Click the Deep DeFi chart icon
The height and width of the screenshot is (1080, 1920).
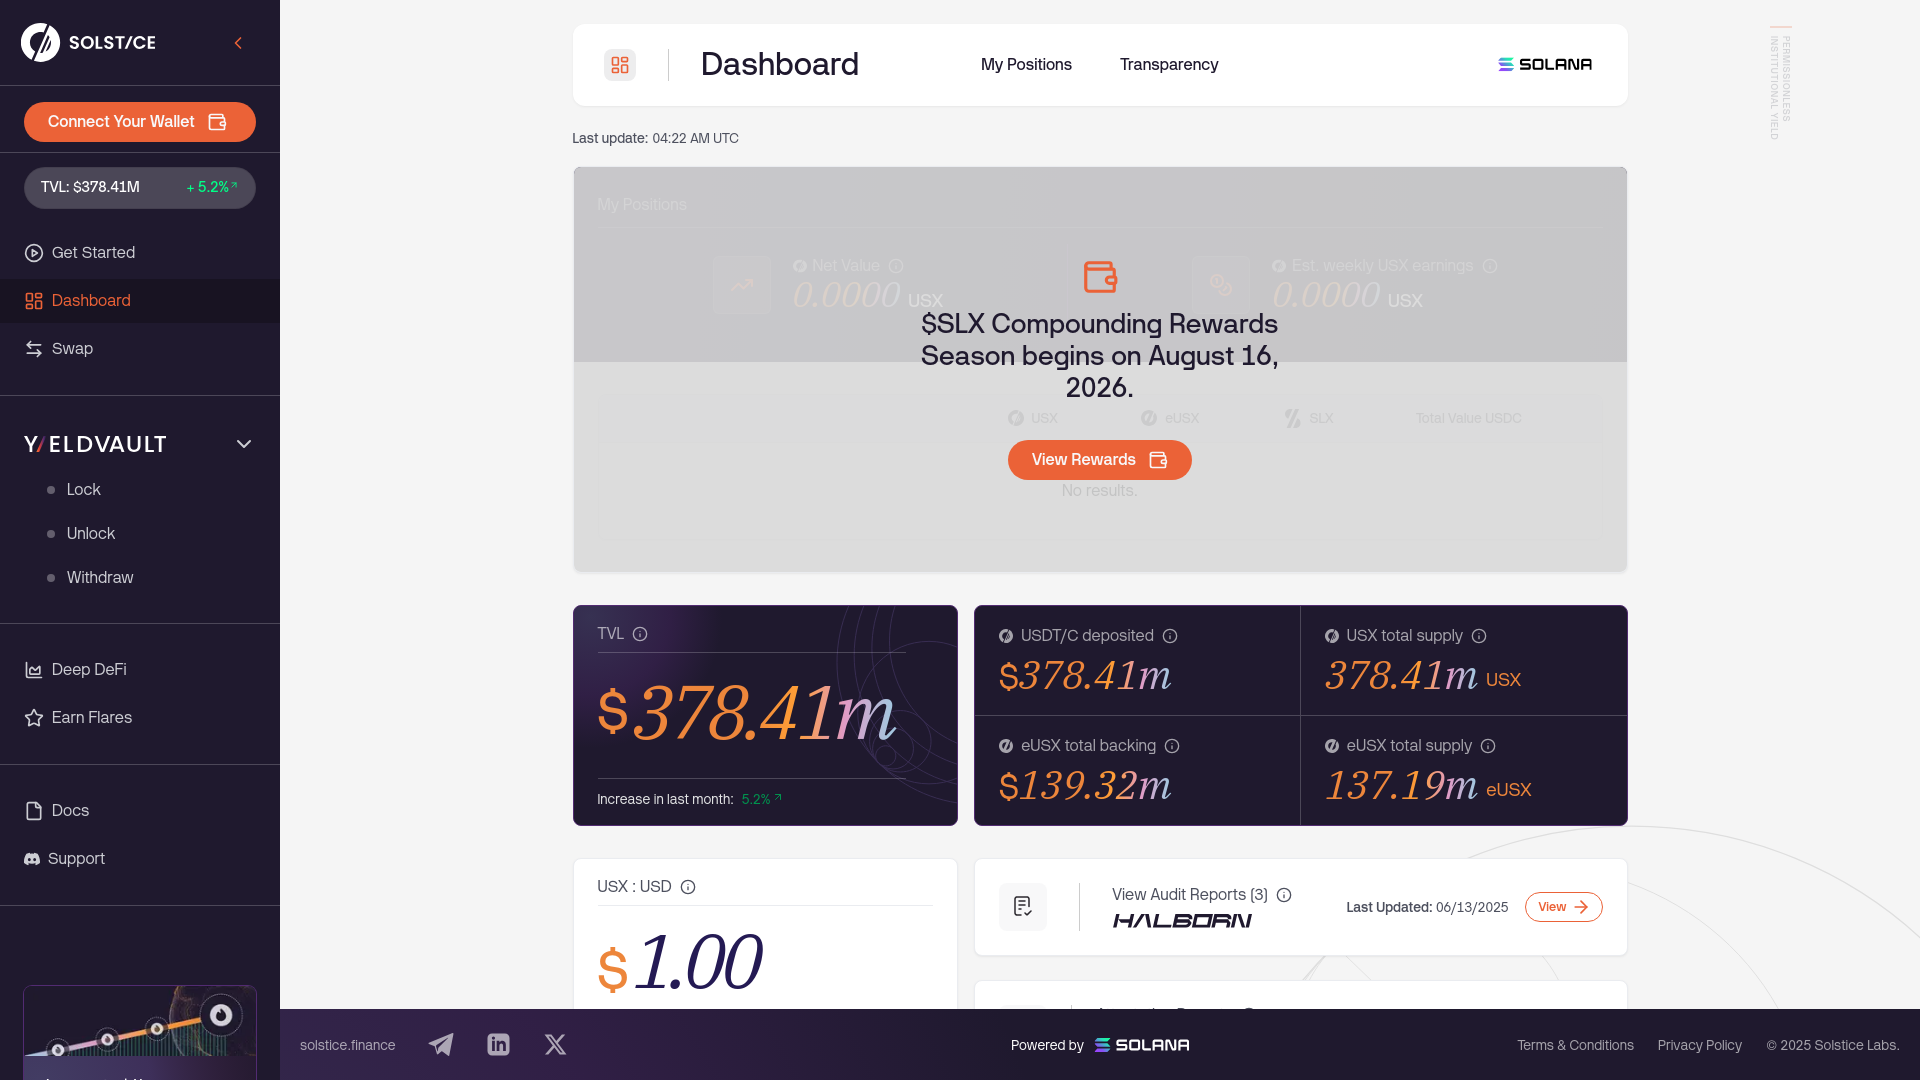click(34, 670)
